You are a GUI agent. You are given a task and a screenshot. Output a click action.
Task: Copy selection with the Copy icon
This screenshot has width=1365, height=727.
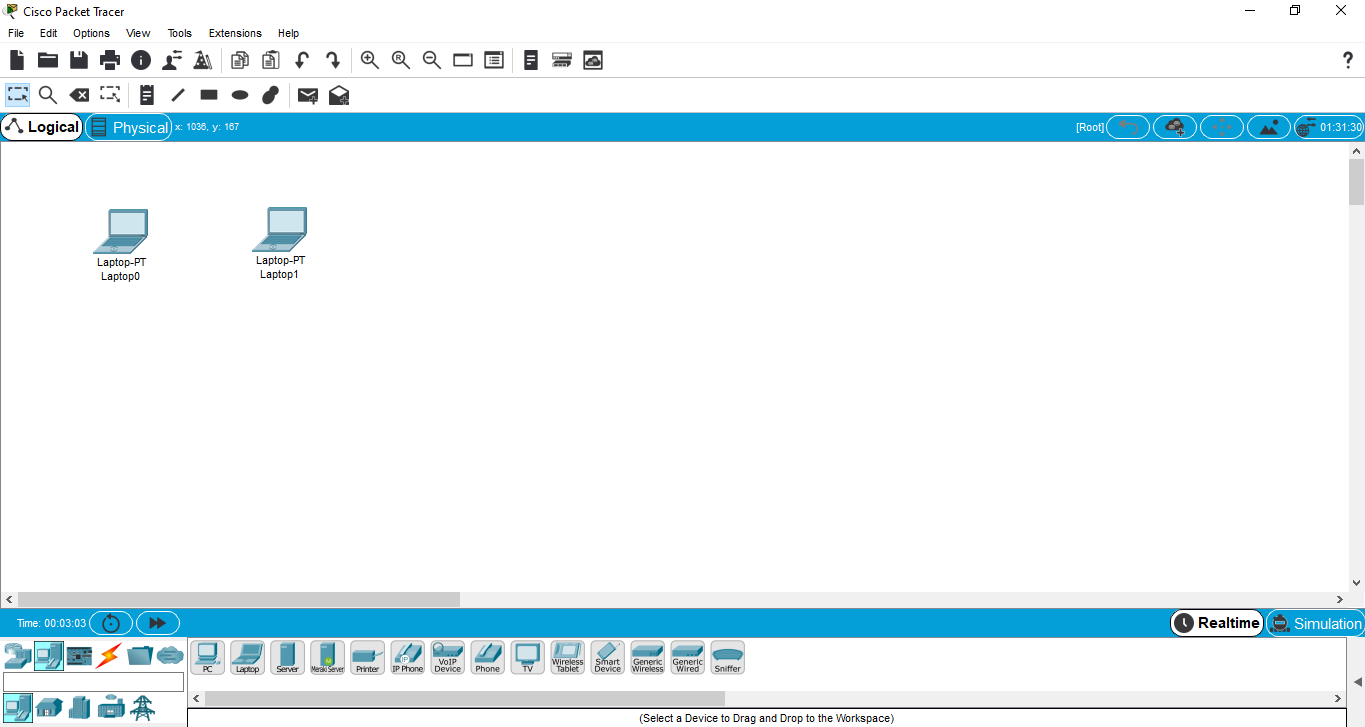[x=240, y=60]
